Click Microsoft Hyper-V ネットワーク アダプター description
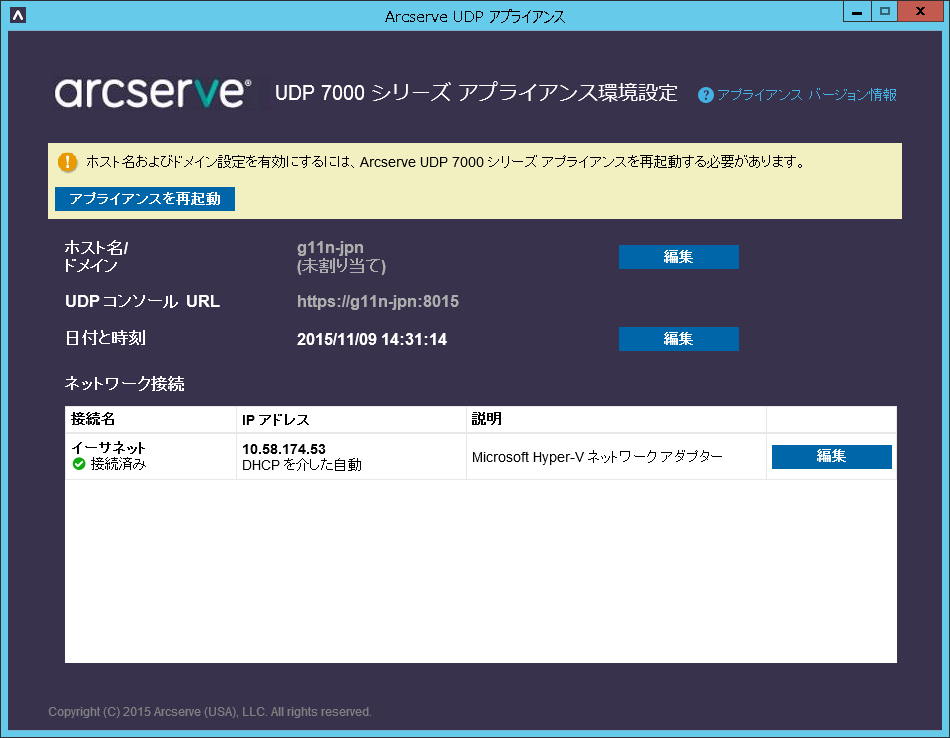The image size is (950, 738). [x=597, y=457]
